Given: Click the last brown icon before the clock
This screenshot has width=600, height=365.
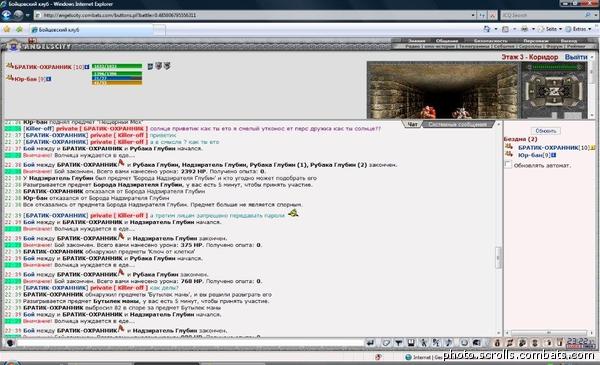Looking at the screenshot, I should tap(559, 343).
